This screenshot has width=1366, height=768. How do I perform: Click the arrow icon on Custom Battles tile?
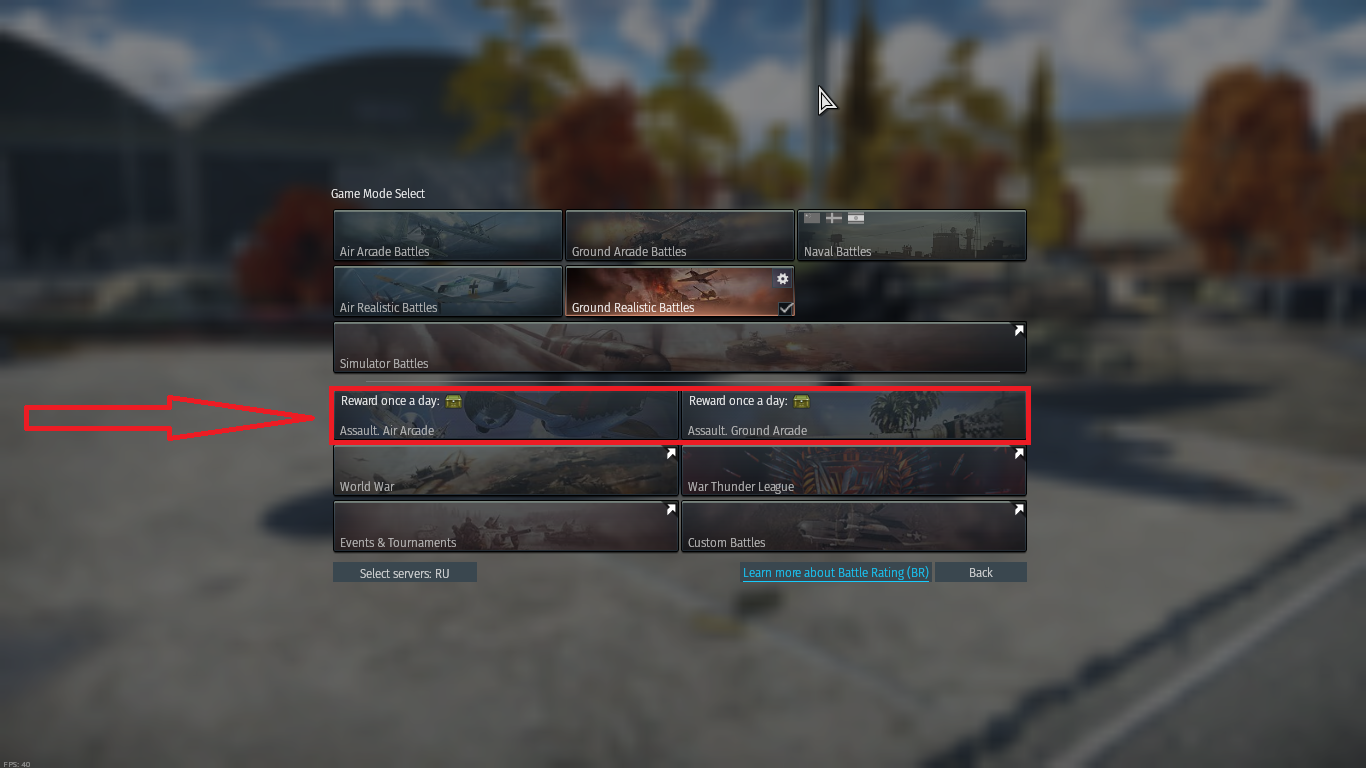coord(1018,509)
